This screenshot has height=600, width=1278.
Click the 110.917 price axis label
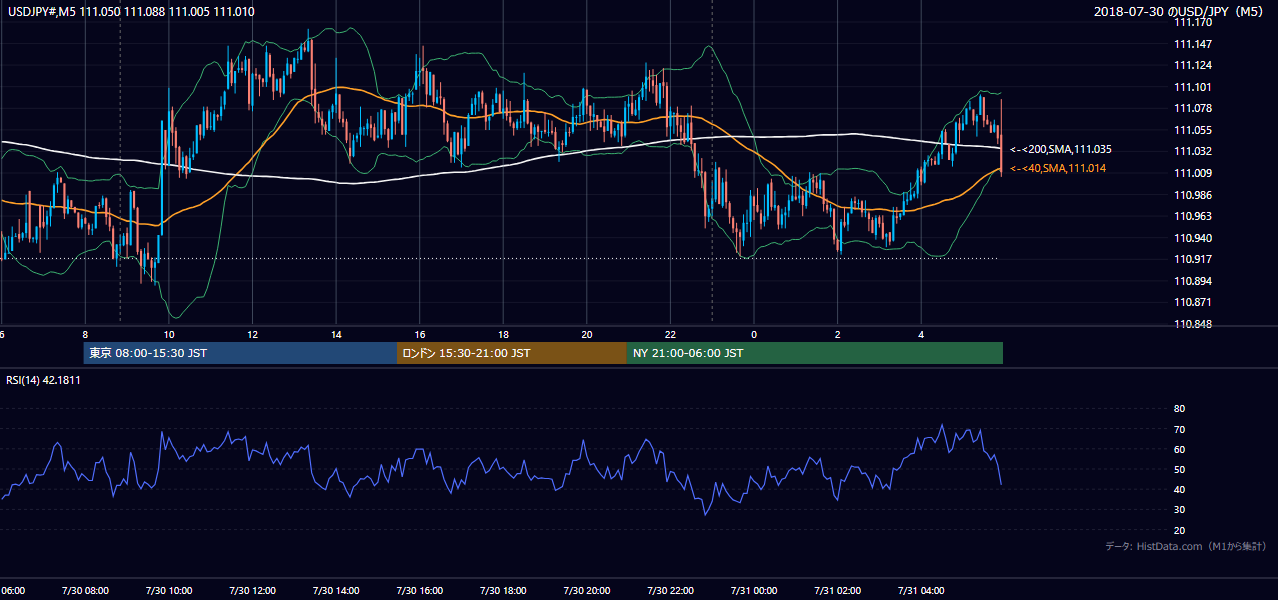(1193, 259)
